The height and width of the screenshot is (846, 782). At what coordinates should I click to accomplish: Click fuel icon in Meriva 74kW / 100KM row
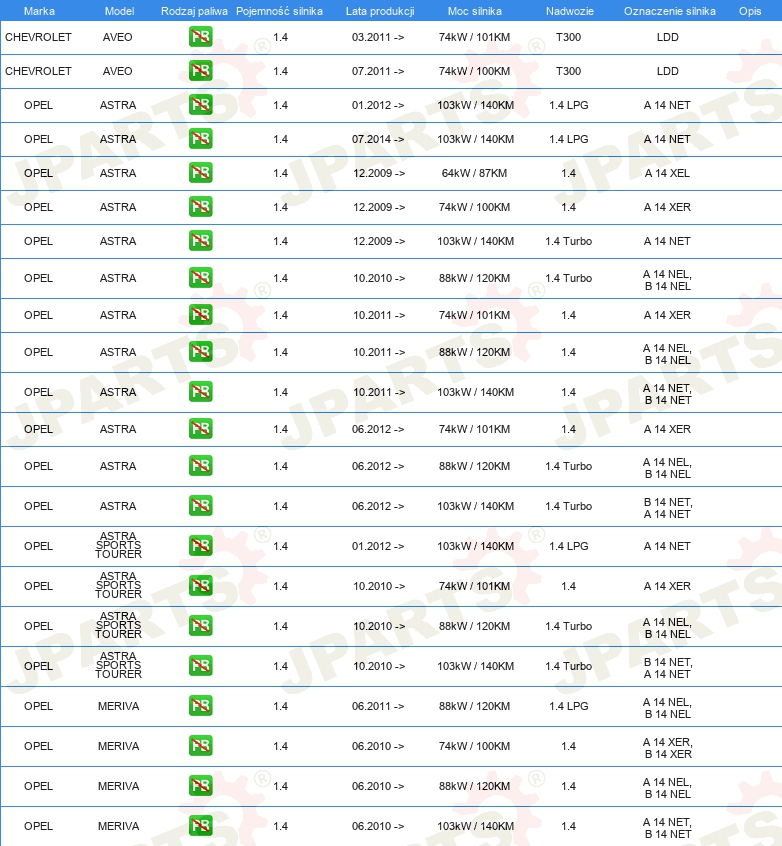coord(200,746)
